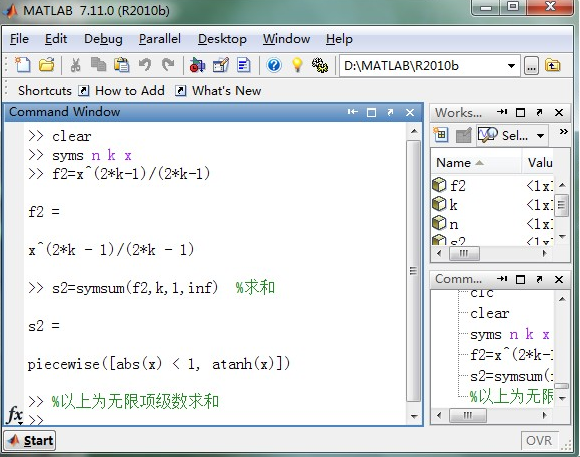The image size is (580, 457).
Task: Click Workspace horizontal scrollbar thumb
Action: click(x=464, y=253)
